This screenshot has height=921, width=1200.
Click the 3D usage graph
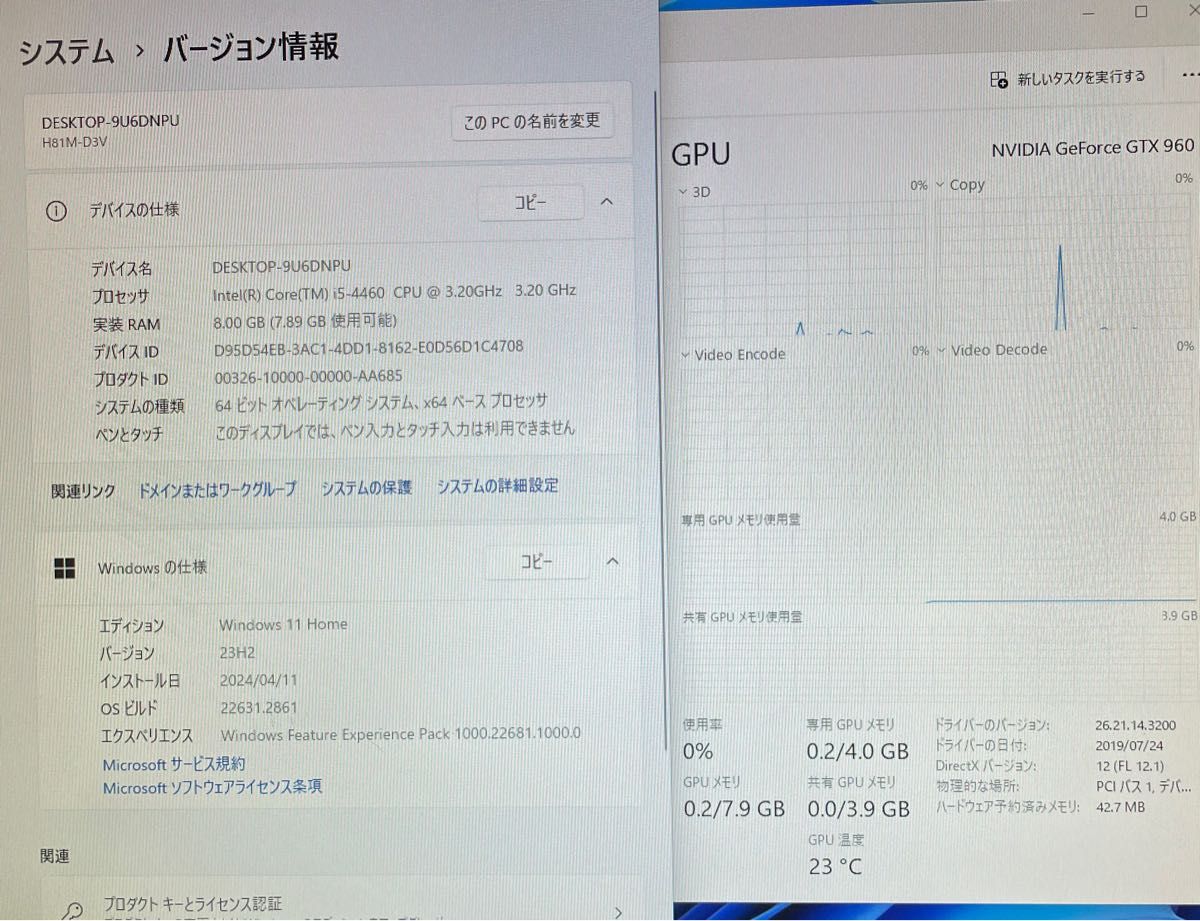coord(805,269)
